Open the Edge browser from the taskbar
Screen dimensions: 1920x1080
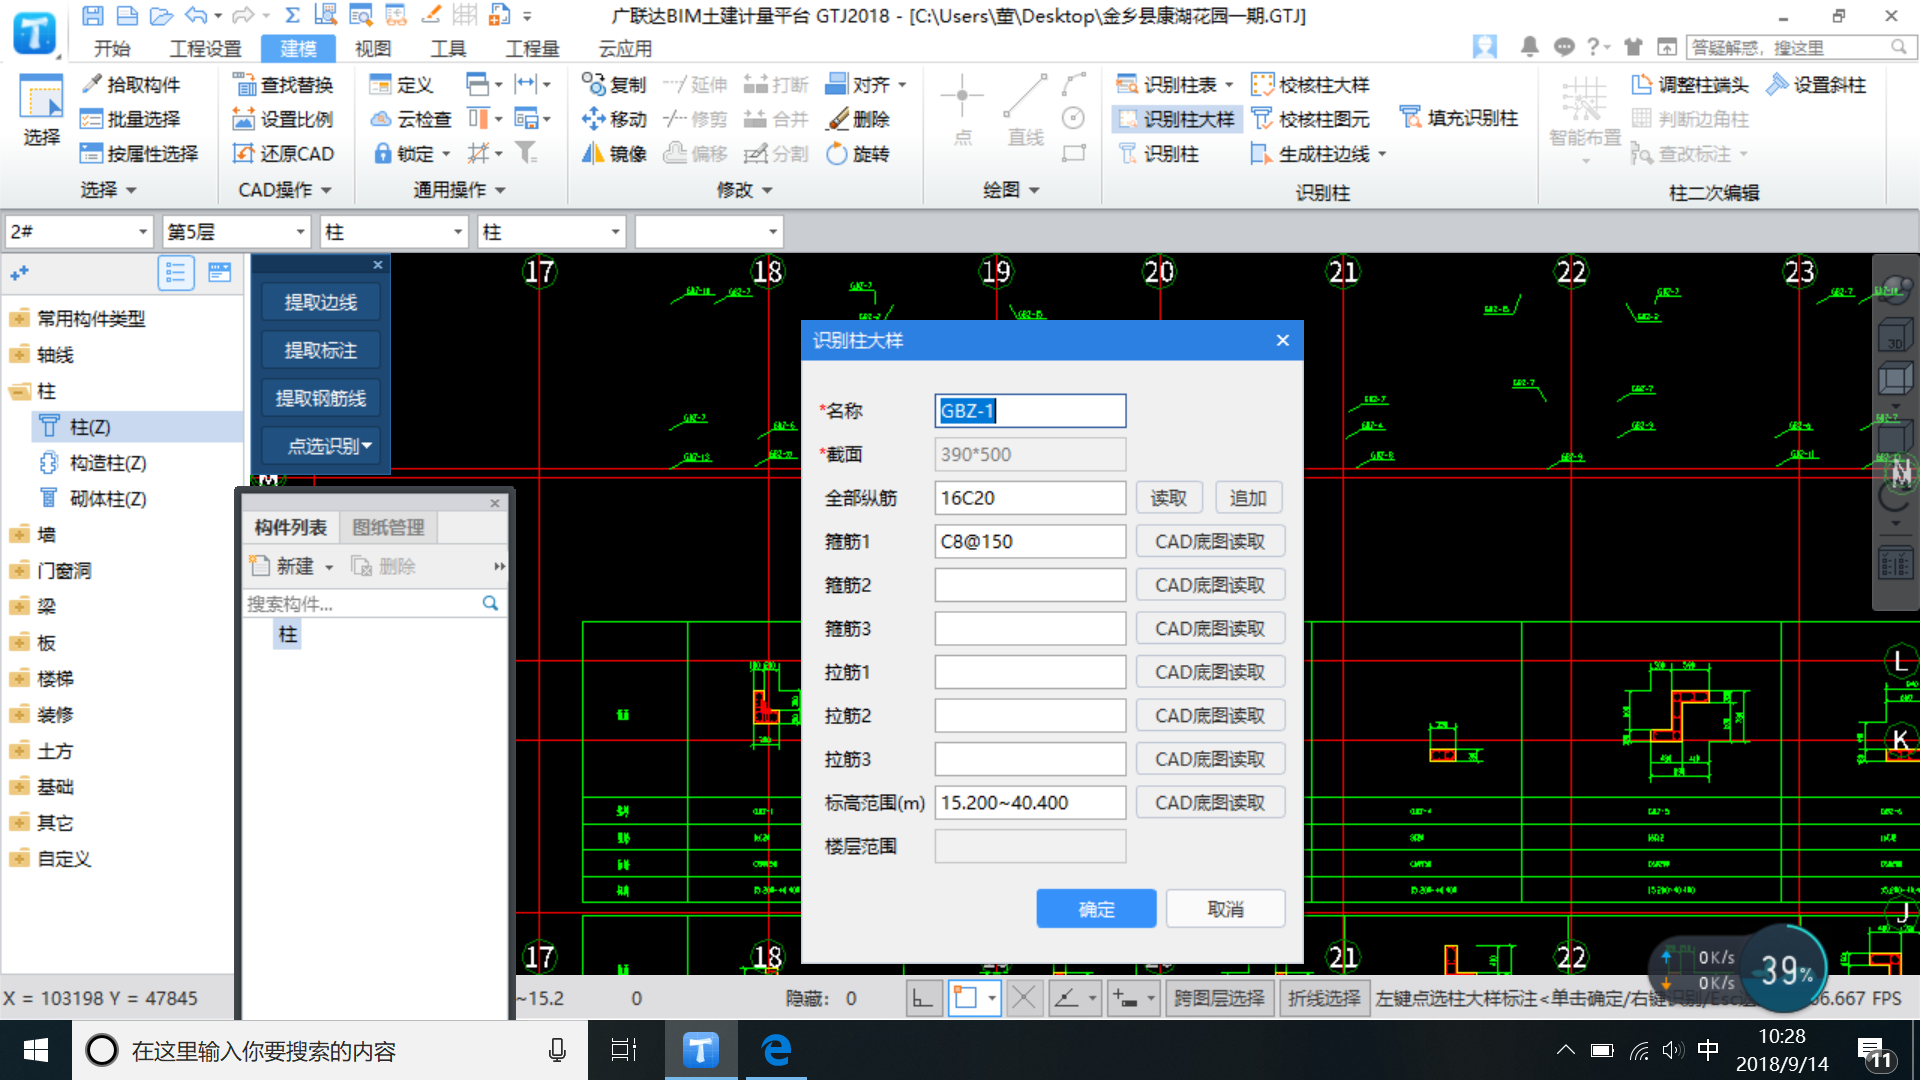coord(776,1050)
